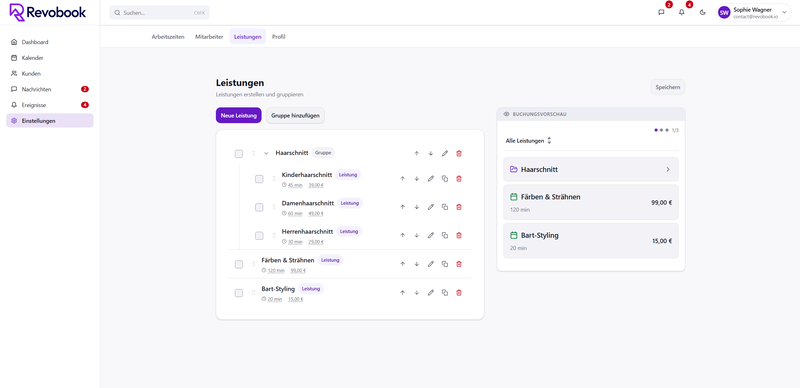The height and width of the screenshot is (388, 800).
Task: Check the Herrenhaarschnitt checkbox
Action: click(x=259, y=235)
